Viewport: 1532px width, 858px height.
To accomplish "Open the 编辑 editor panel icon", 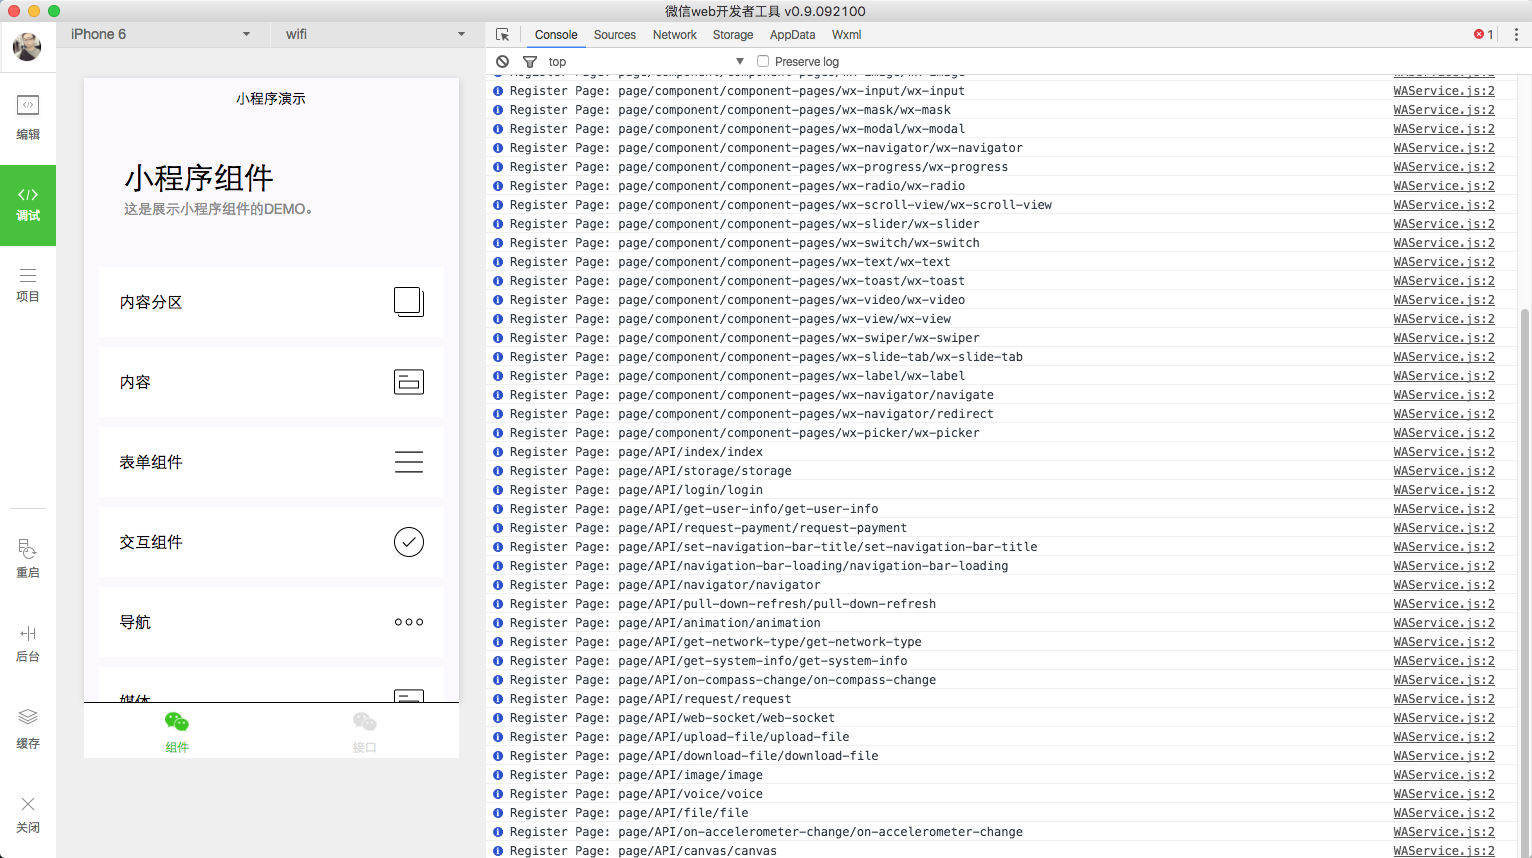I will click(28, 116).
